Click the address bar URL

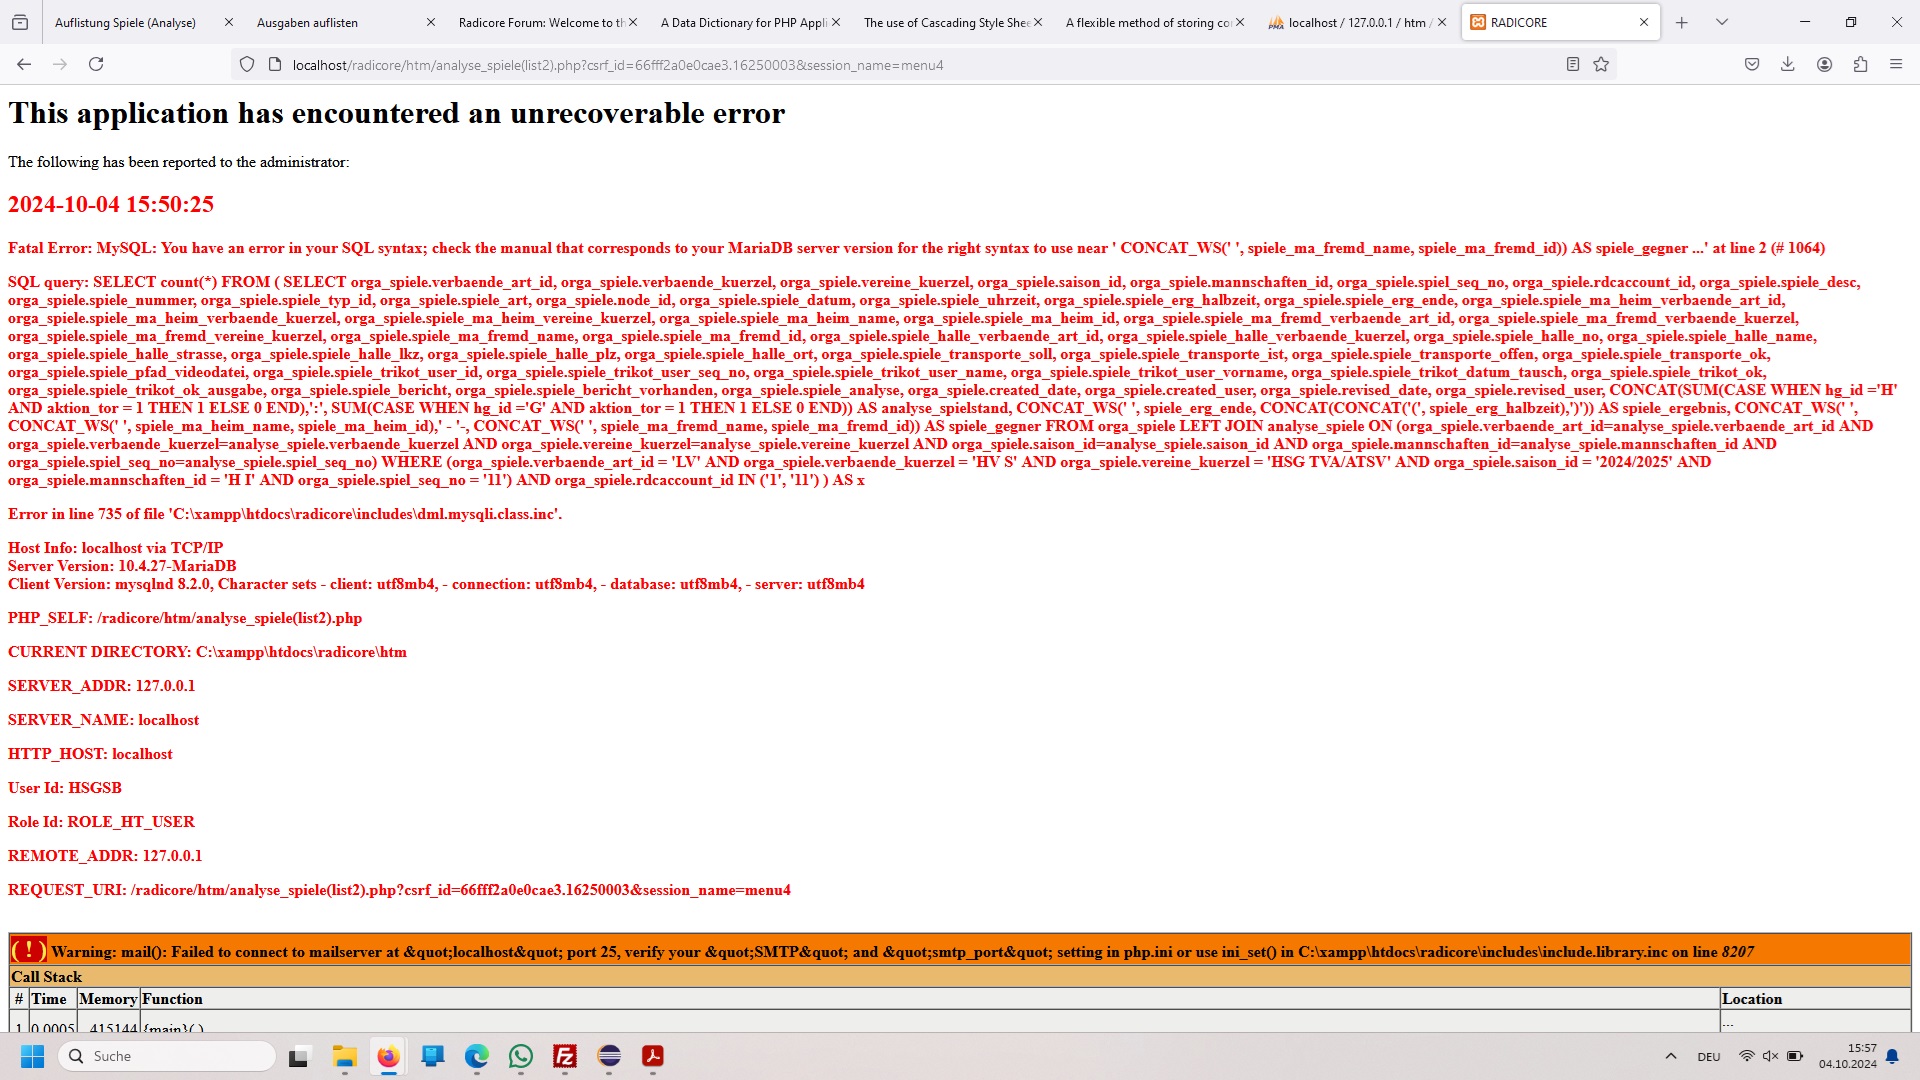click(x=900, y=65)
